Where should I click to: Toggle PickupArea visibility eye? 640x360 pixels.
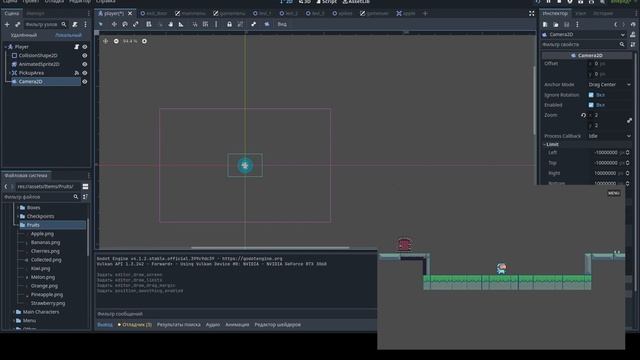coord(84,73)
